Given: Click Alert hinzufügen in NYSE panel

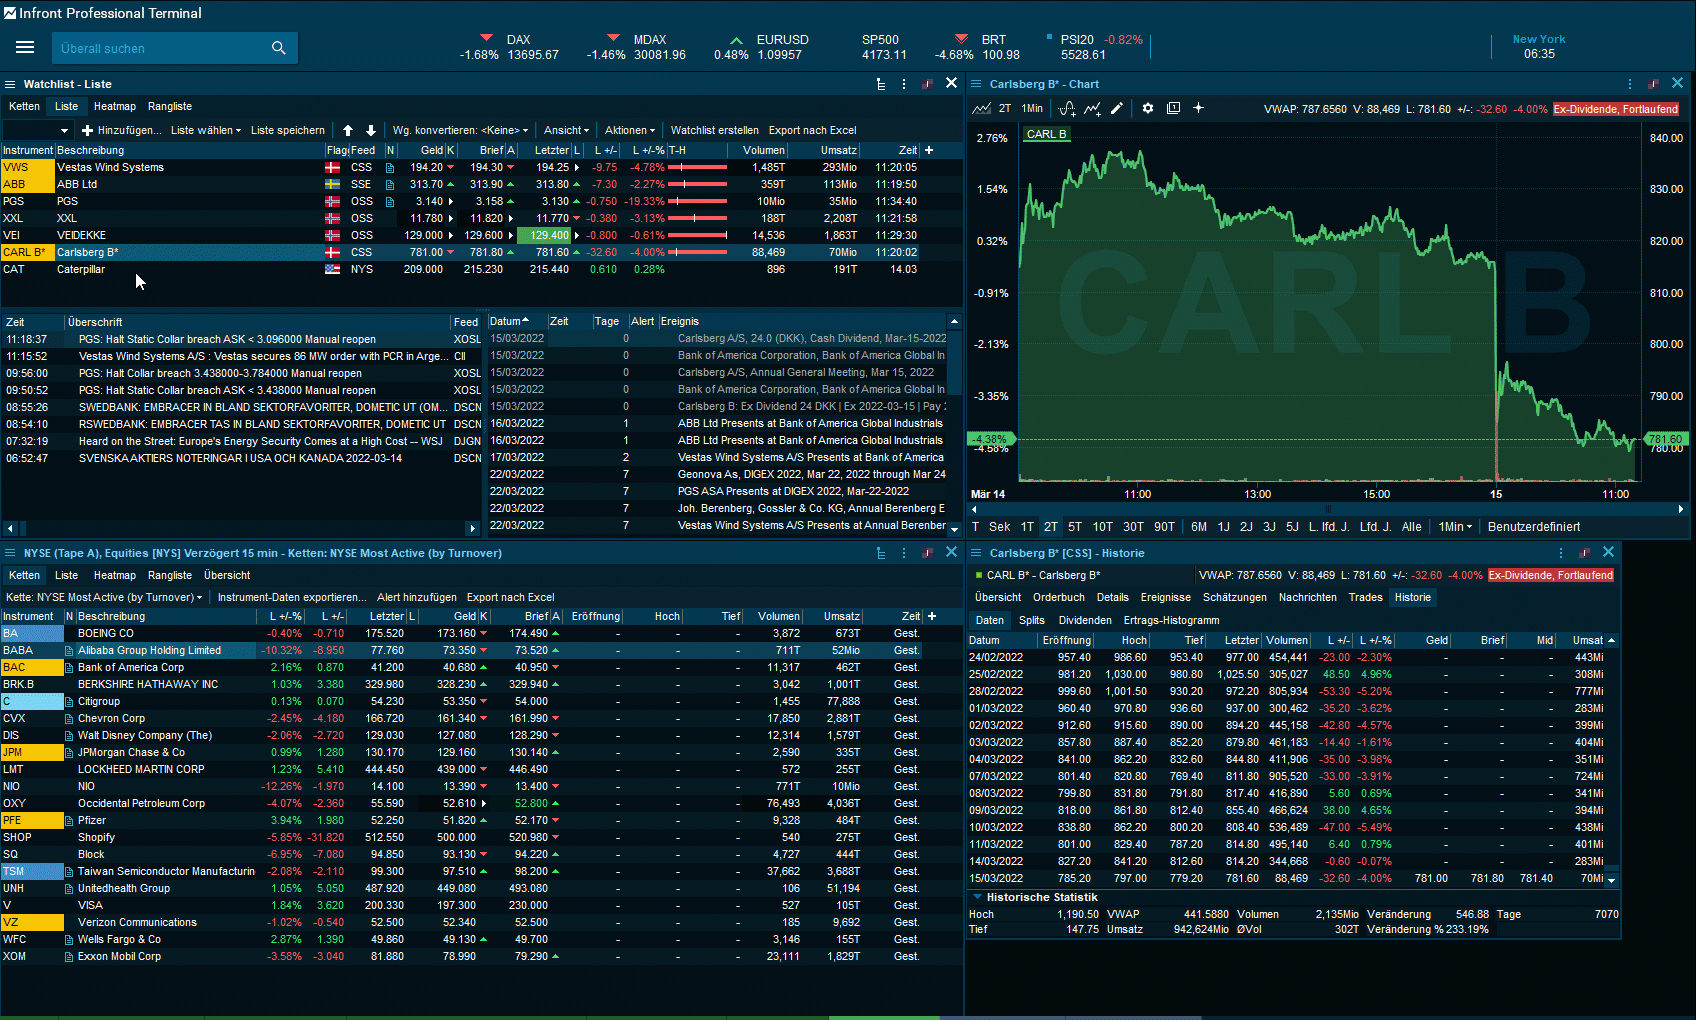Looking at the screenshot, I should 416,597.
